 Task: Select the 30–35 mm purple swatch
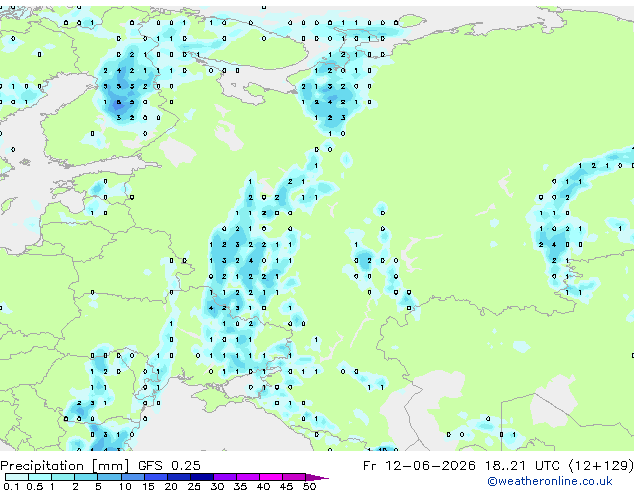click(x=224, y=477)
